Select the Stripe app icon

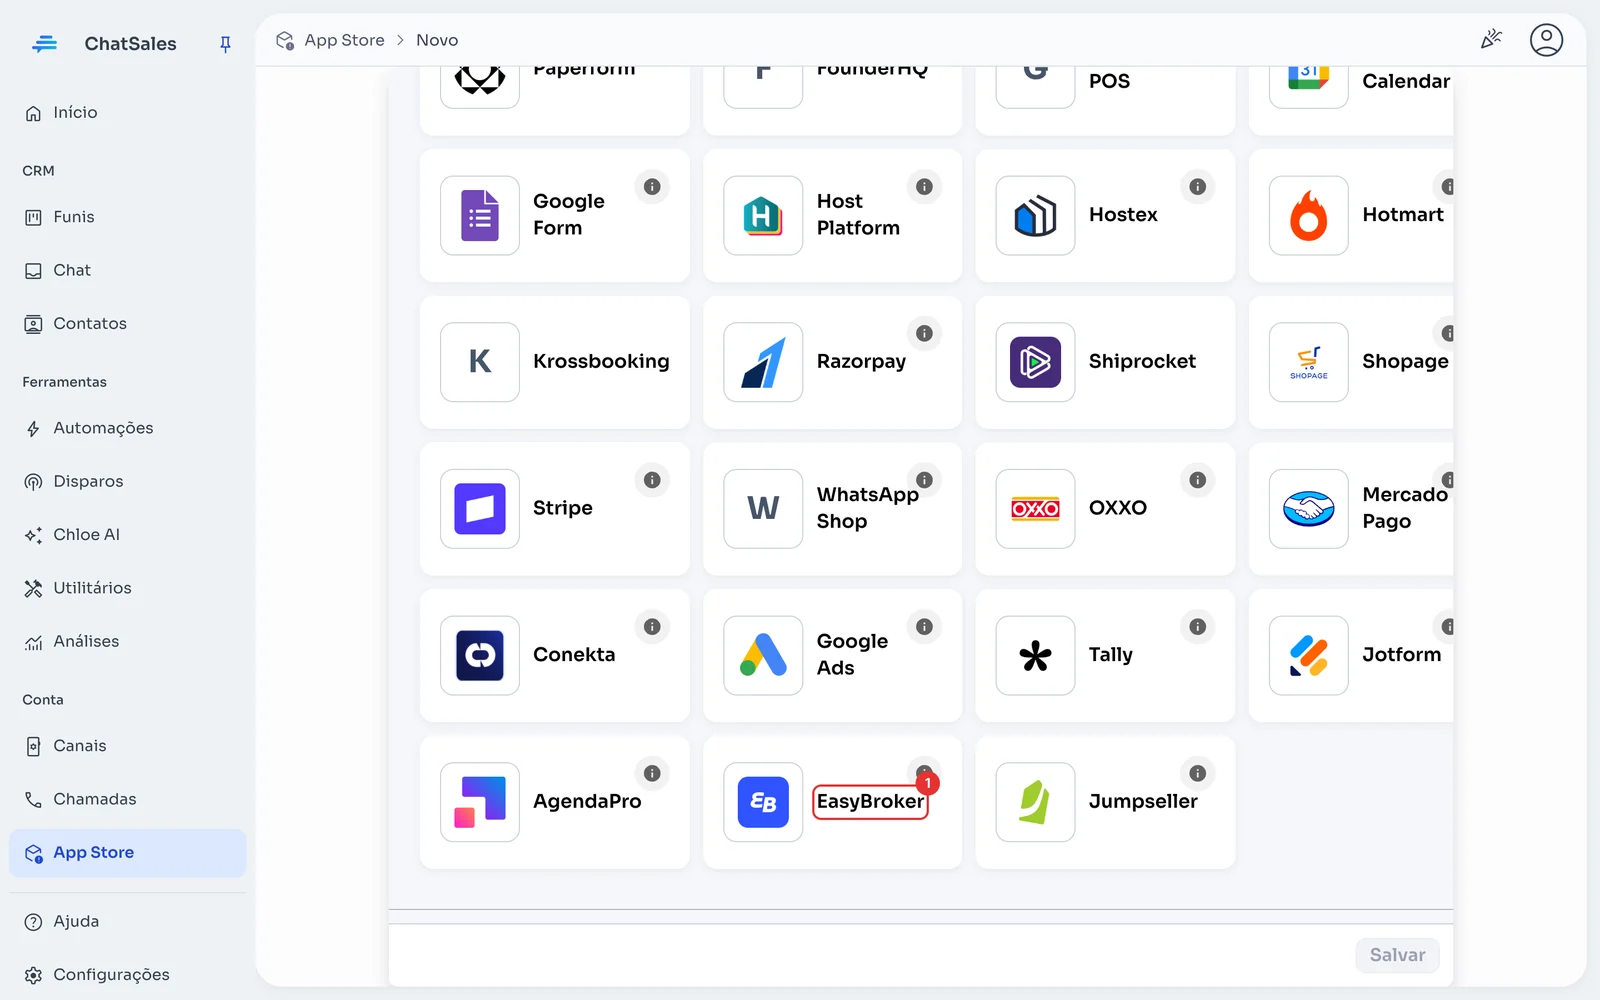pos(480,509)
